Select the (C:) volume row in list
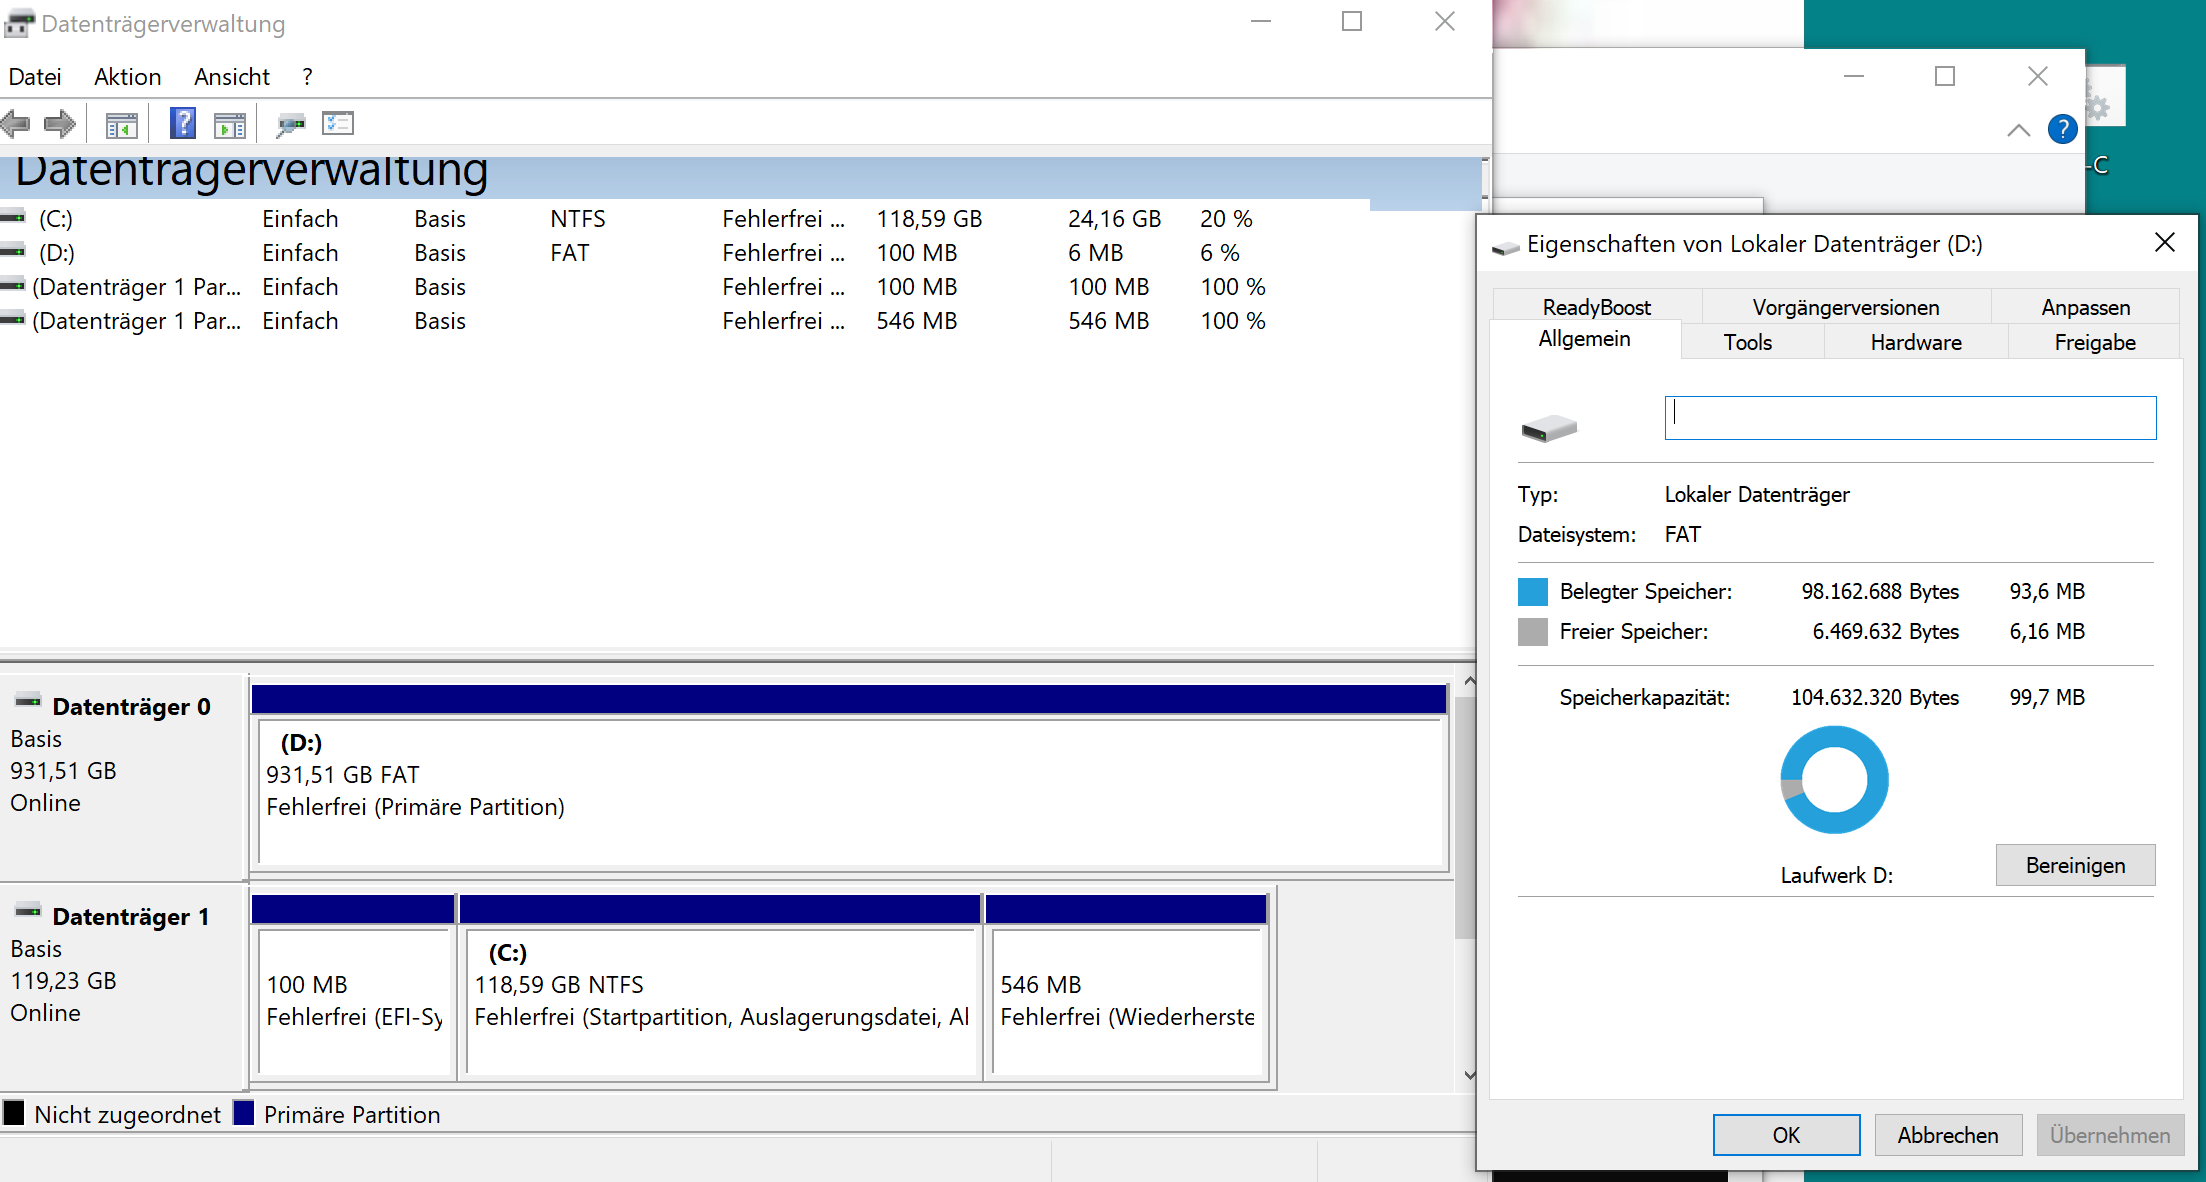 (56, 219)
